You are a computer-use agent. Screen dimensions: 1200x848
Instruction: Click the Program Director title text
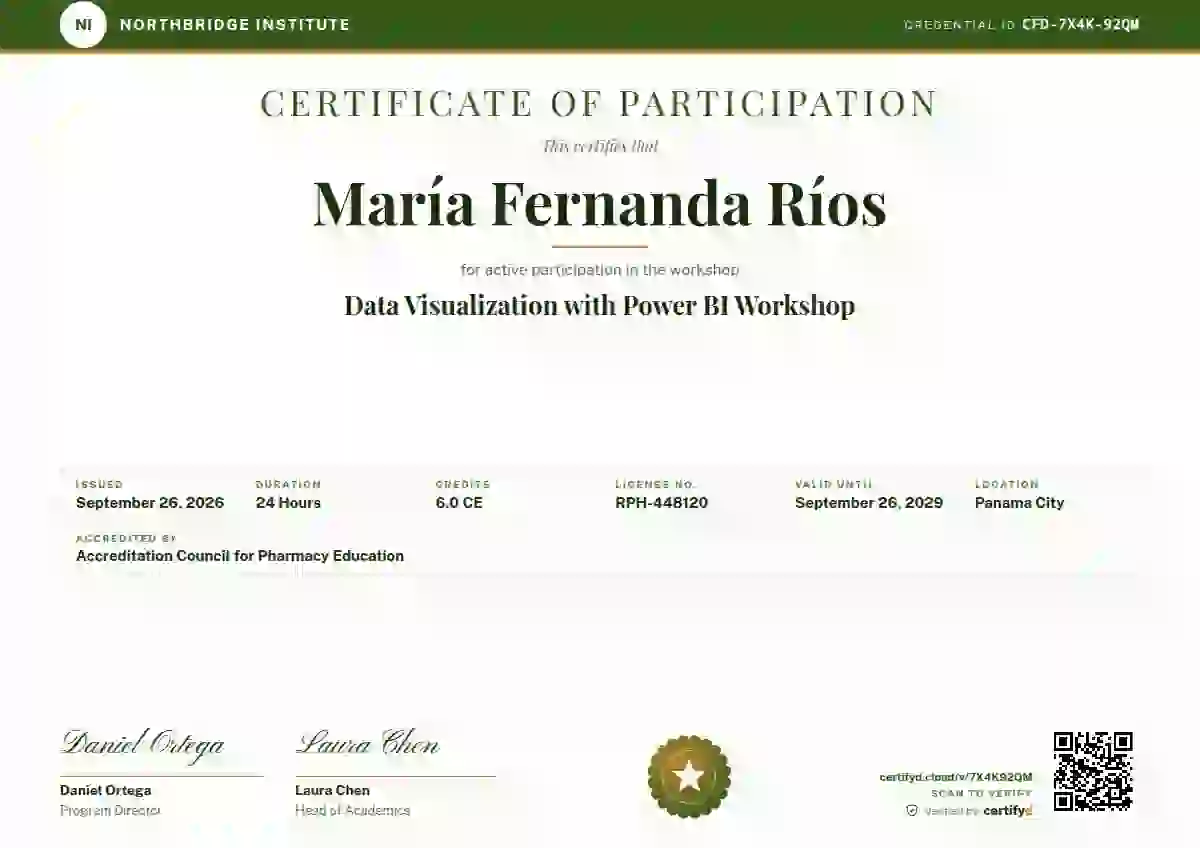(x=110, y=811)
